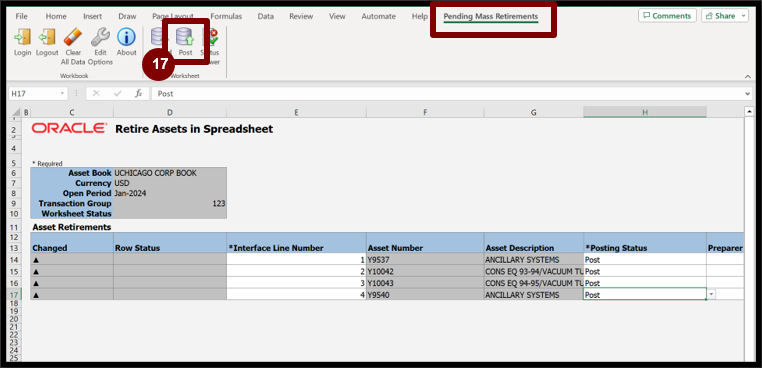Select column header C
The image size is (762, 368).
[x=72, y=112]
